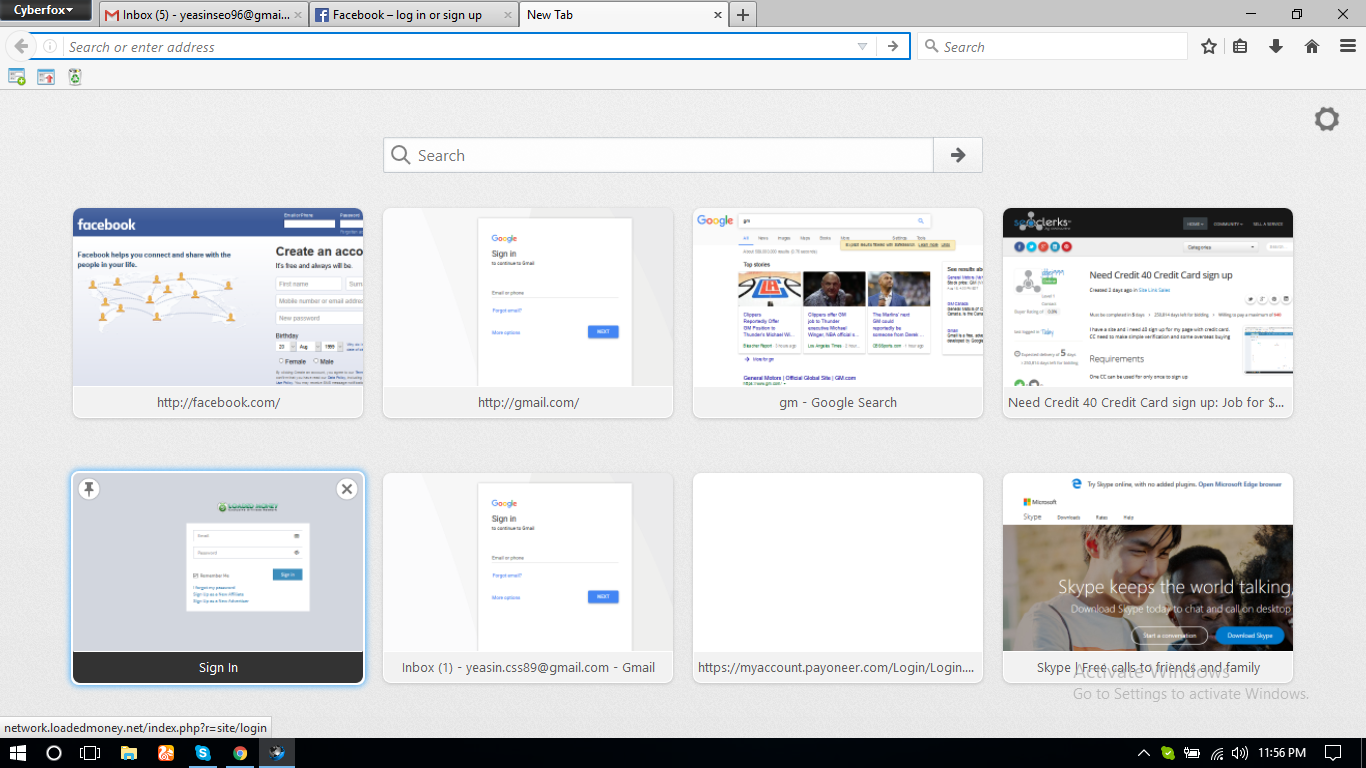Click the recycle bin bookmark toolbar icon
The height and width of the screenshot is (768, 1366).
[x=75, y=77]
